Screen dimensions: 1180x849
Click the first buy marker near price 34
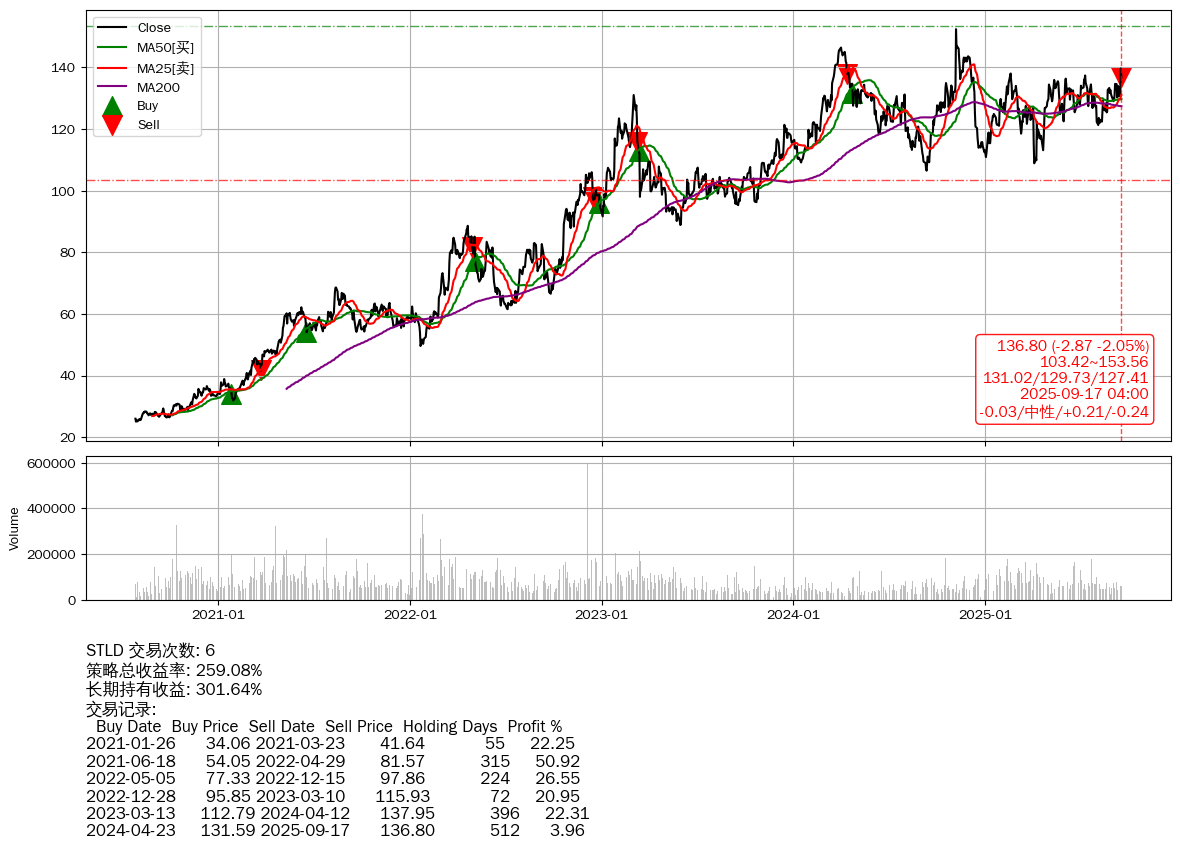(231, 394)
